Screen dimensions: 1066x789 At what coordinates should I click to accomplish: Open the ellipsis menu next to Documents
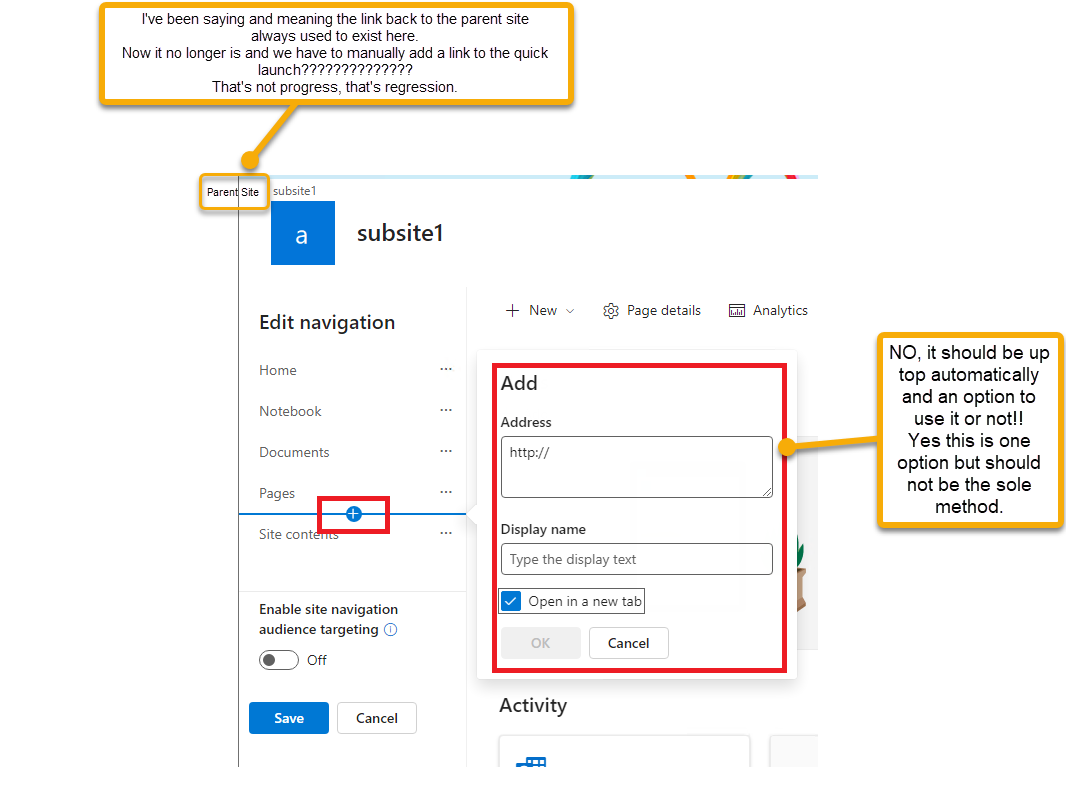point(446,451)
